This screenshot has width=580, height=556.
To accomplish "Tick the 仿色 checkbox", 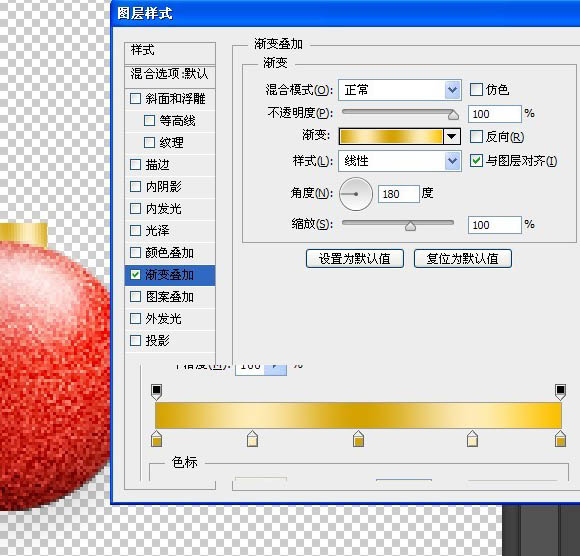I will click(x=476, y=90).
